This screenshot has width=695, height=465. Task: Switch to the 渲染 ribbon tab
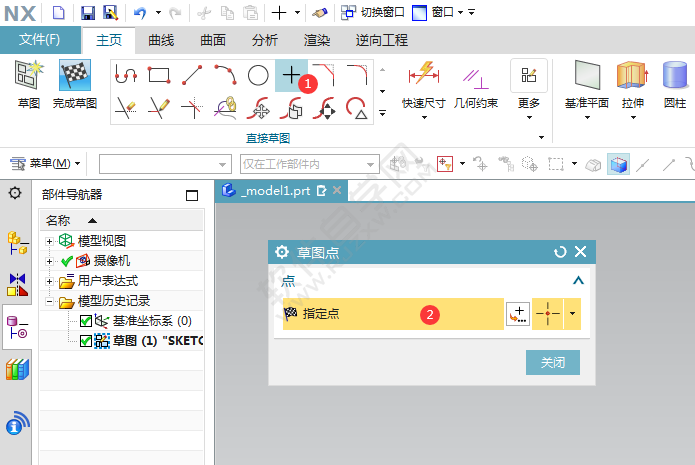[x=317, y=40]
